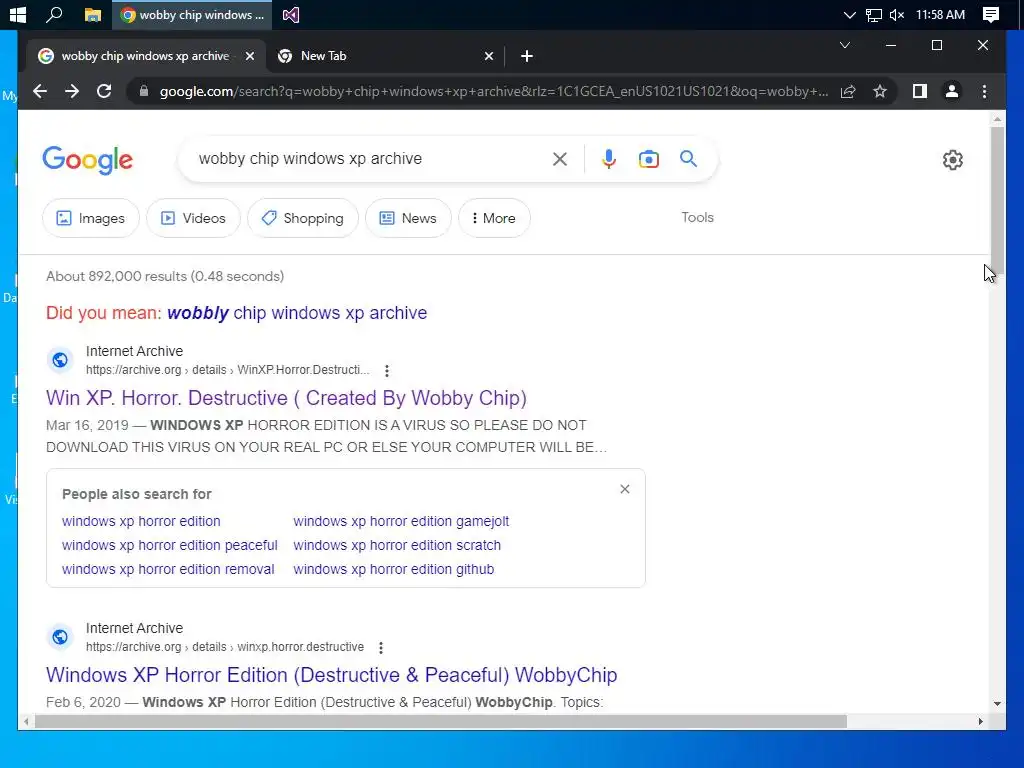Open Visual Studio from the taskbar

[x=291, y=14]
